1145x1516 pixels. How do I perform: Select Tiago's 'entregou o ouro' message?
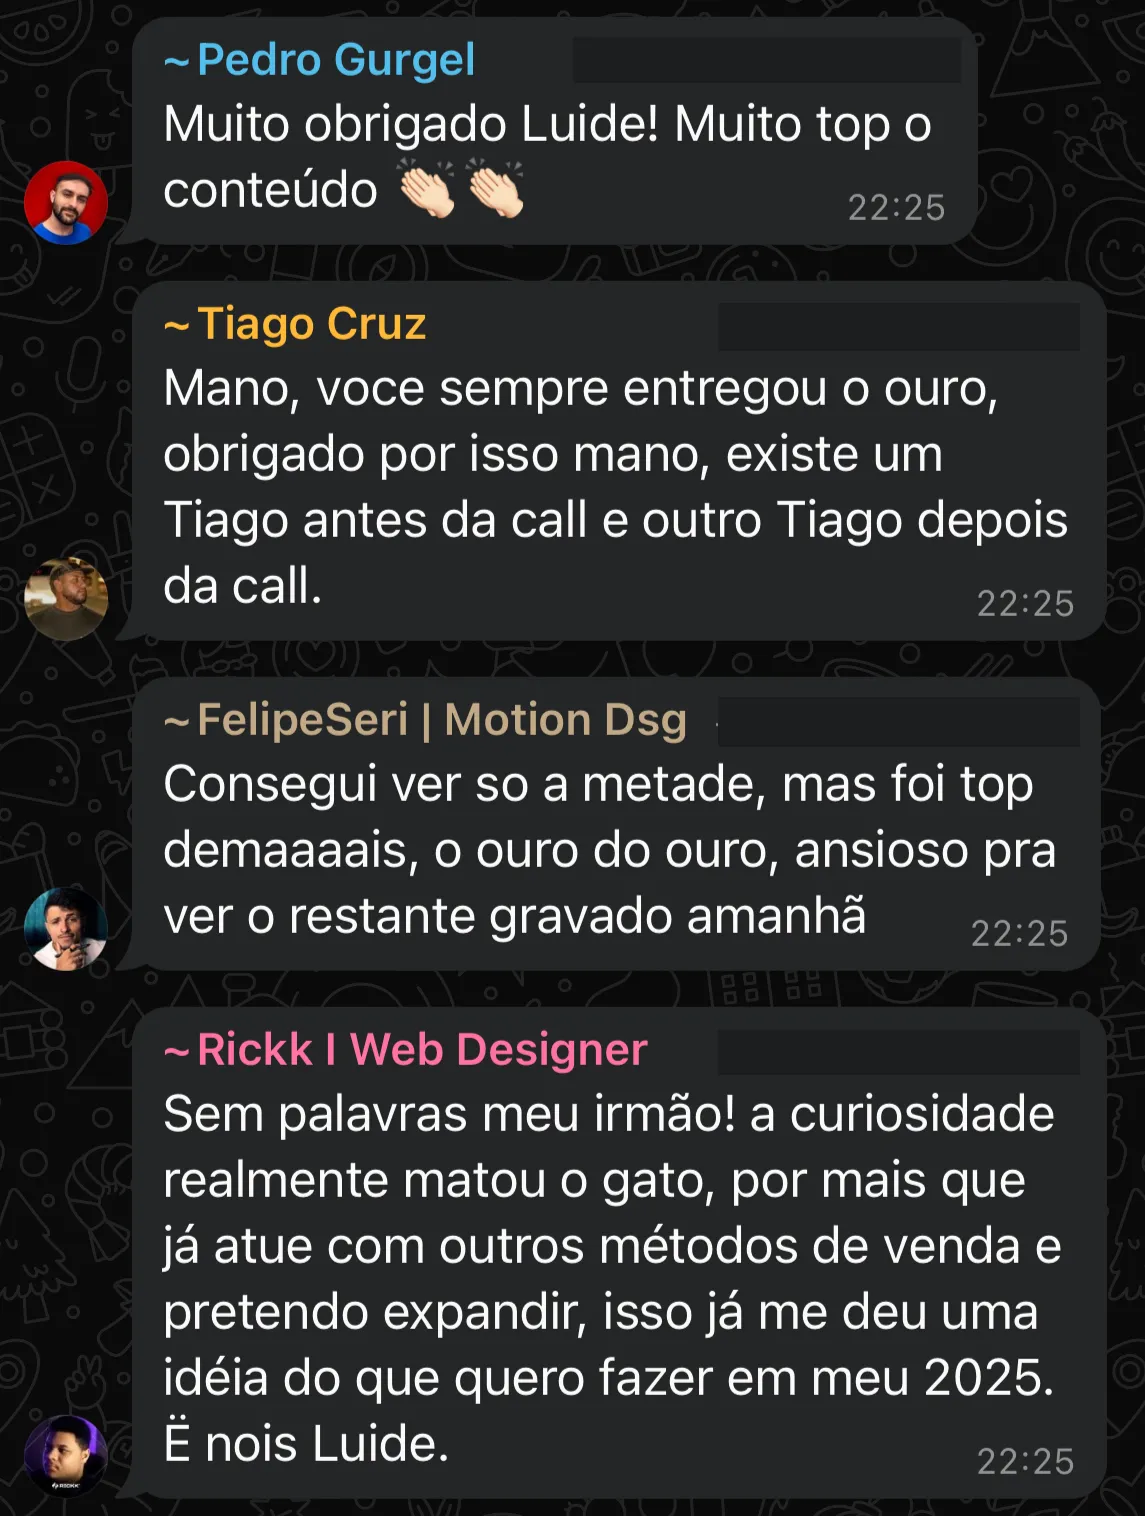point(619,461)
